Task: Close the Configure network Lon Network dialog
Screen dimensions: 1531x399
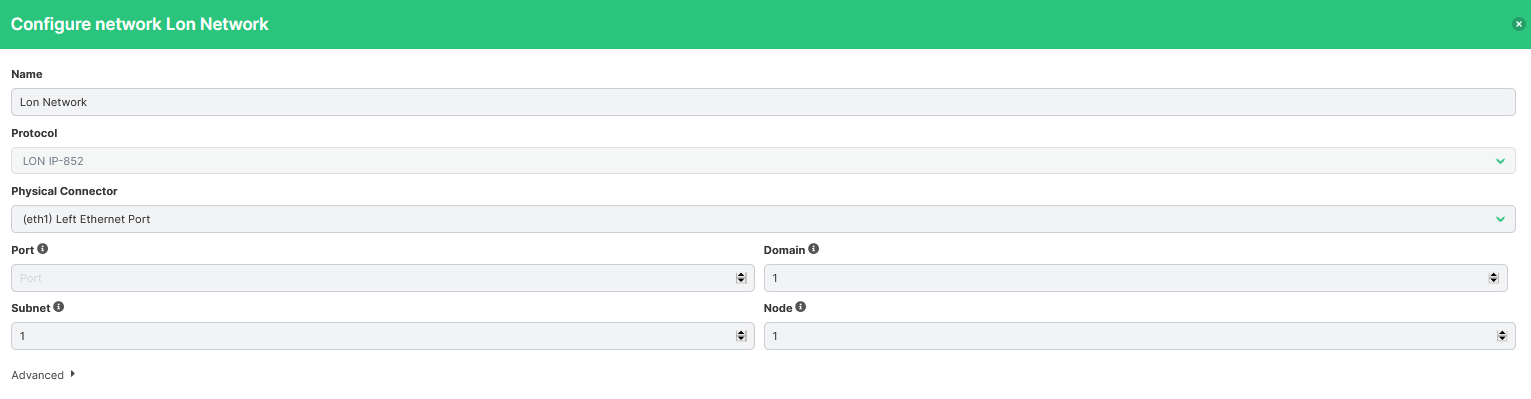Action: pos(1518,24)
